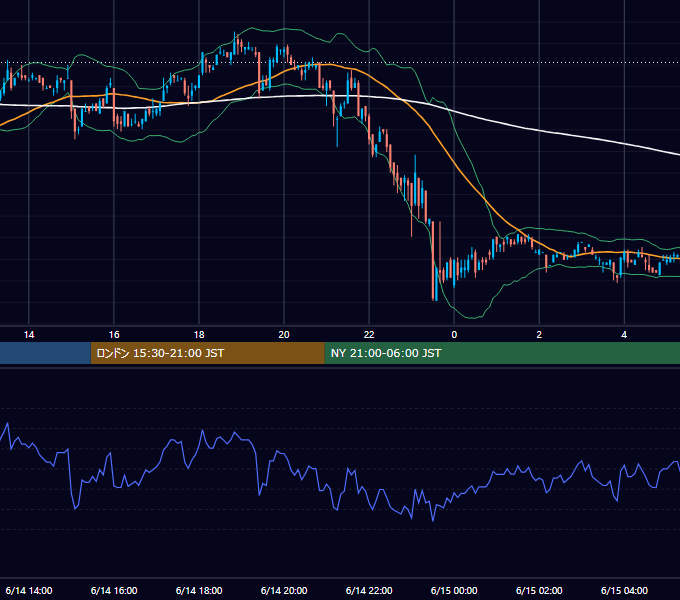680x600 pixels.
Task: Click the 6/14 20:00 date label
Action: point(284,590)
